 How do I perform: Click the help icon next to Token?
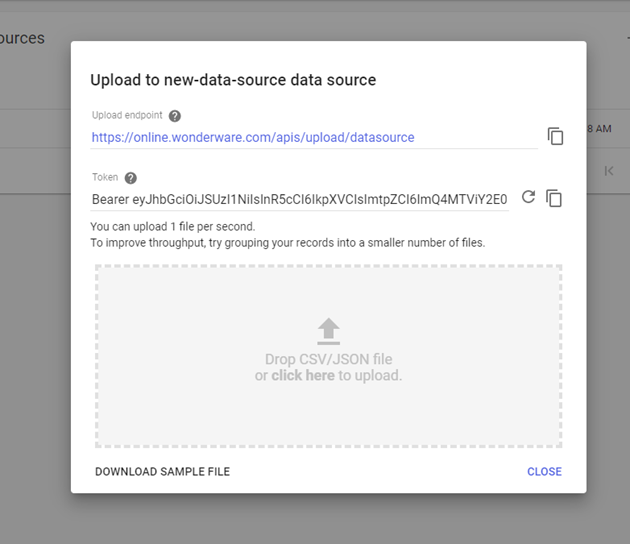pos(131,178)
